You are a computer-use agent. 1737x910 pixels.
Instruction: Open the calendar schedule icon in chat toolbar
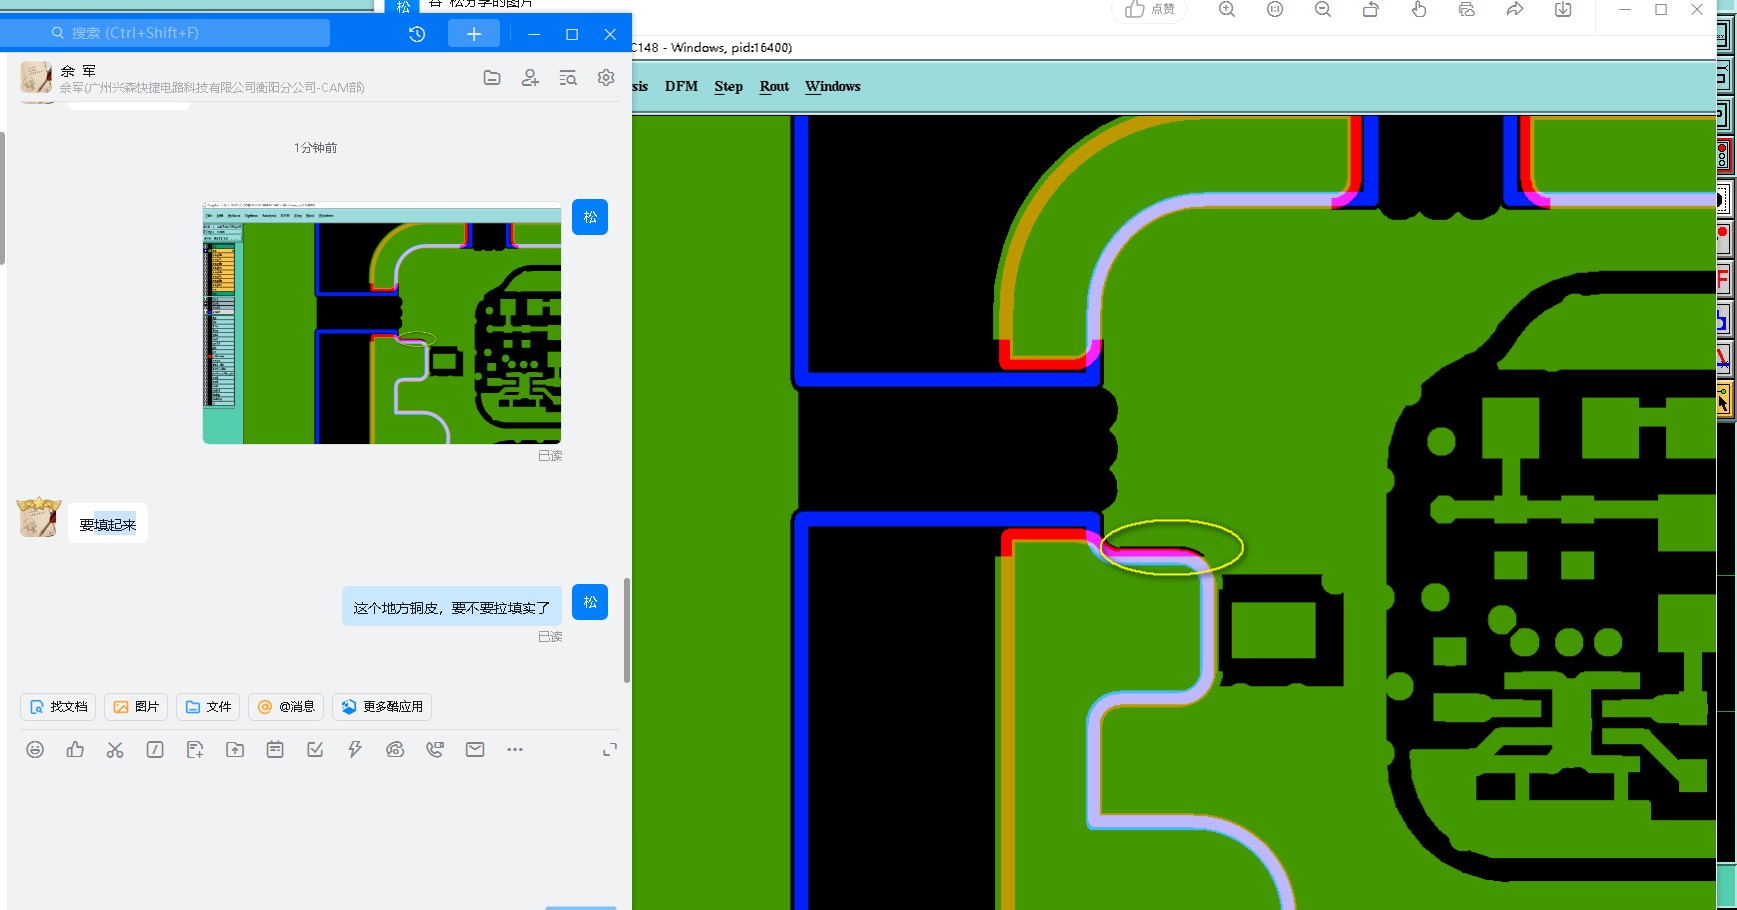click(x=275, y=750)
